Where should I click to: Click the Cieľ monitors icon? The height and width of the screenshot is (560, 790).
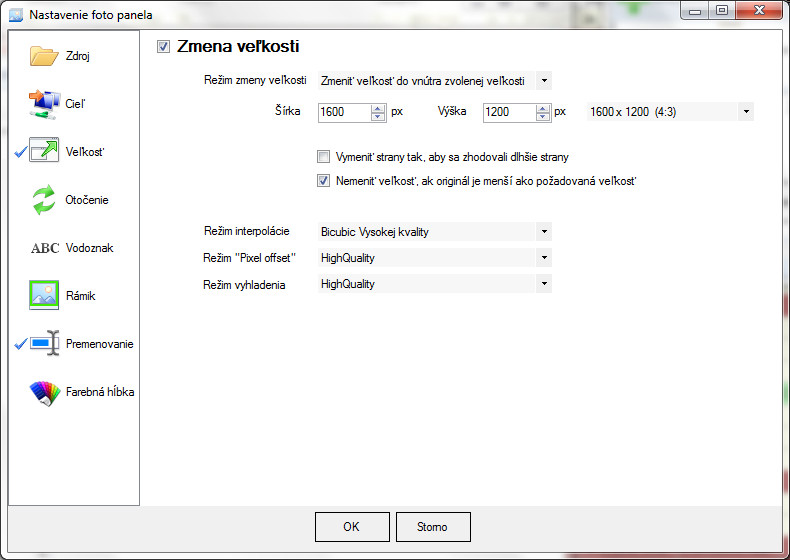tap(44, 104)
